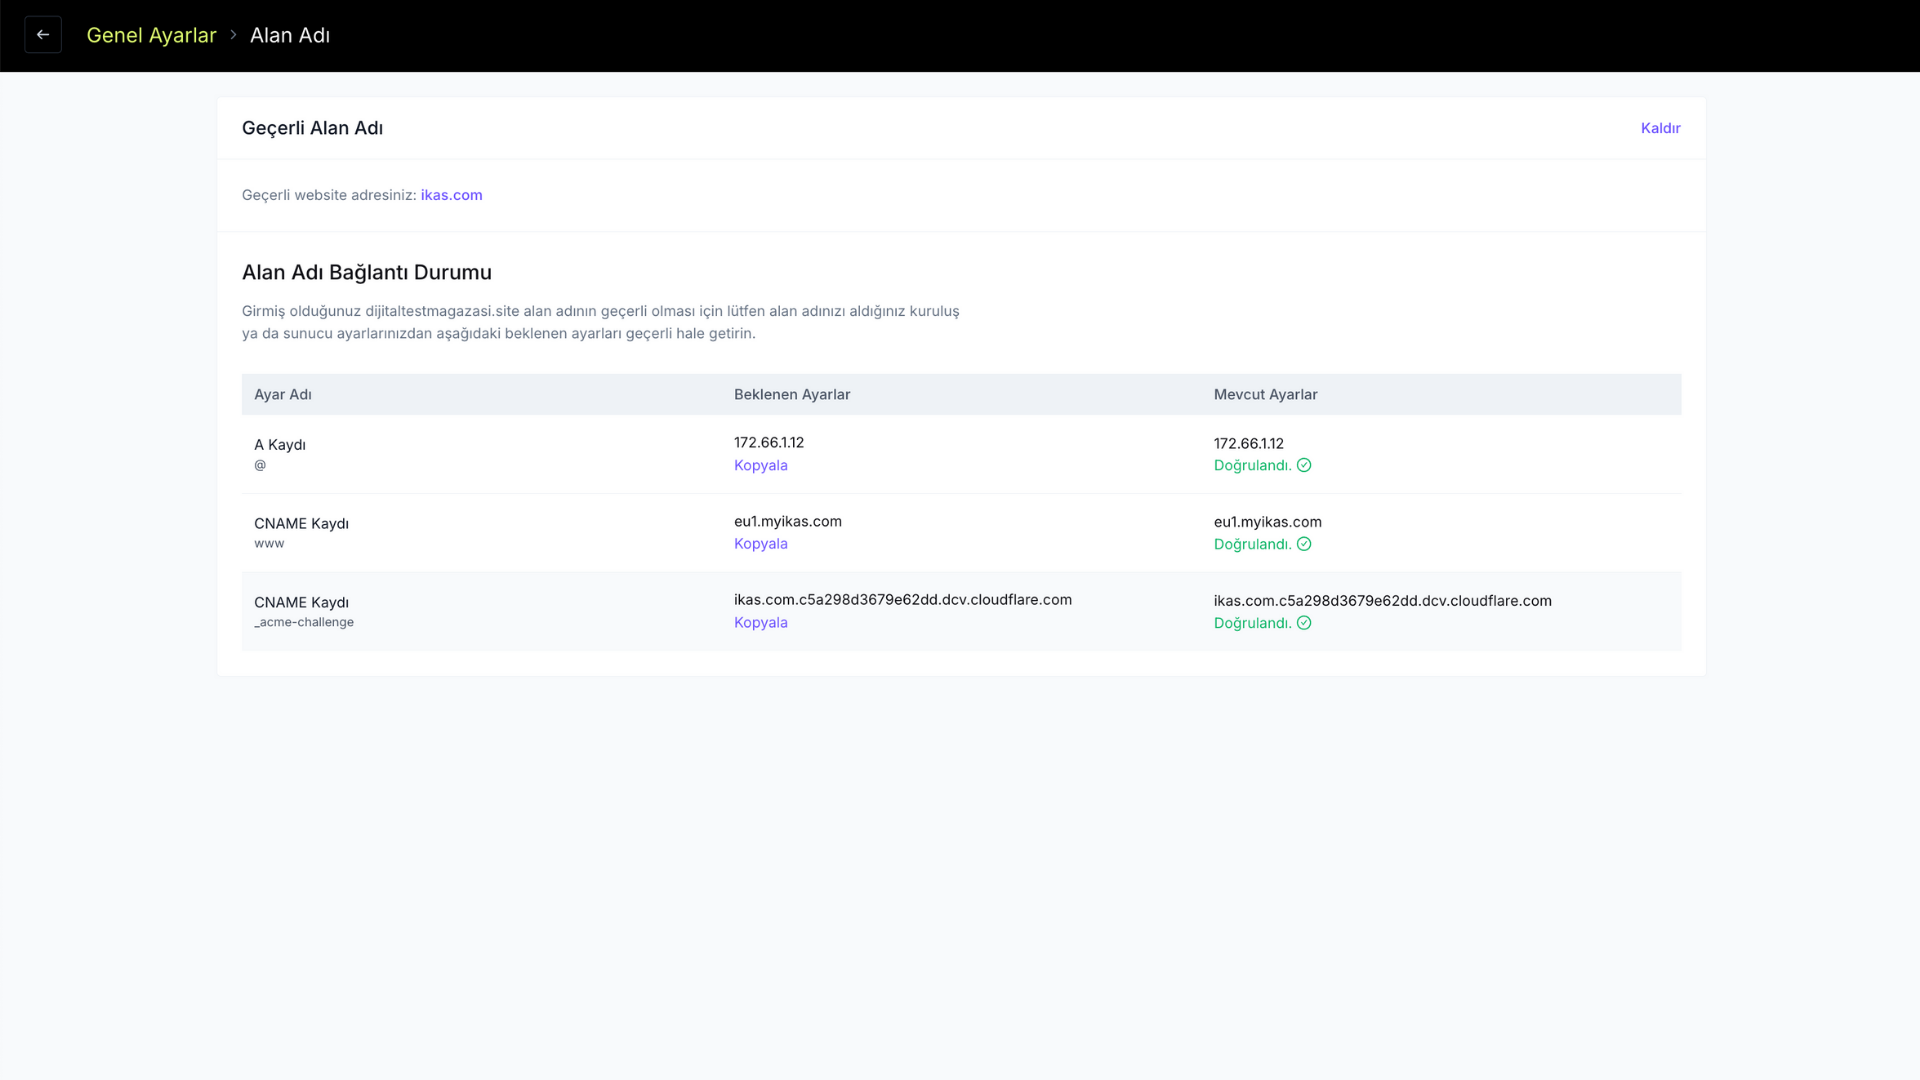The image size is (1920, 1080).
Task: Click the Beklenen Ayarlar column header
Action: tap(792, 395)
